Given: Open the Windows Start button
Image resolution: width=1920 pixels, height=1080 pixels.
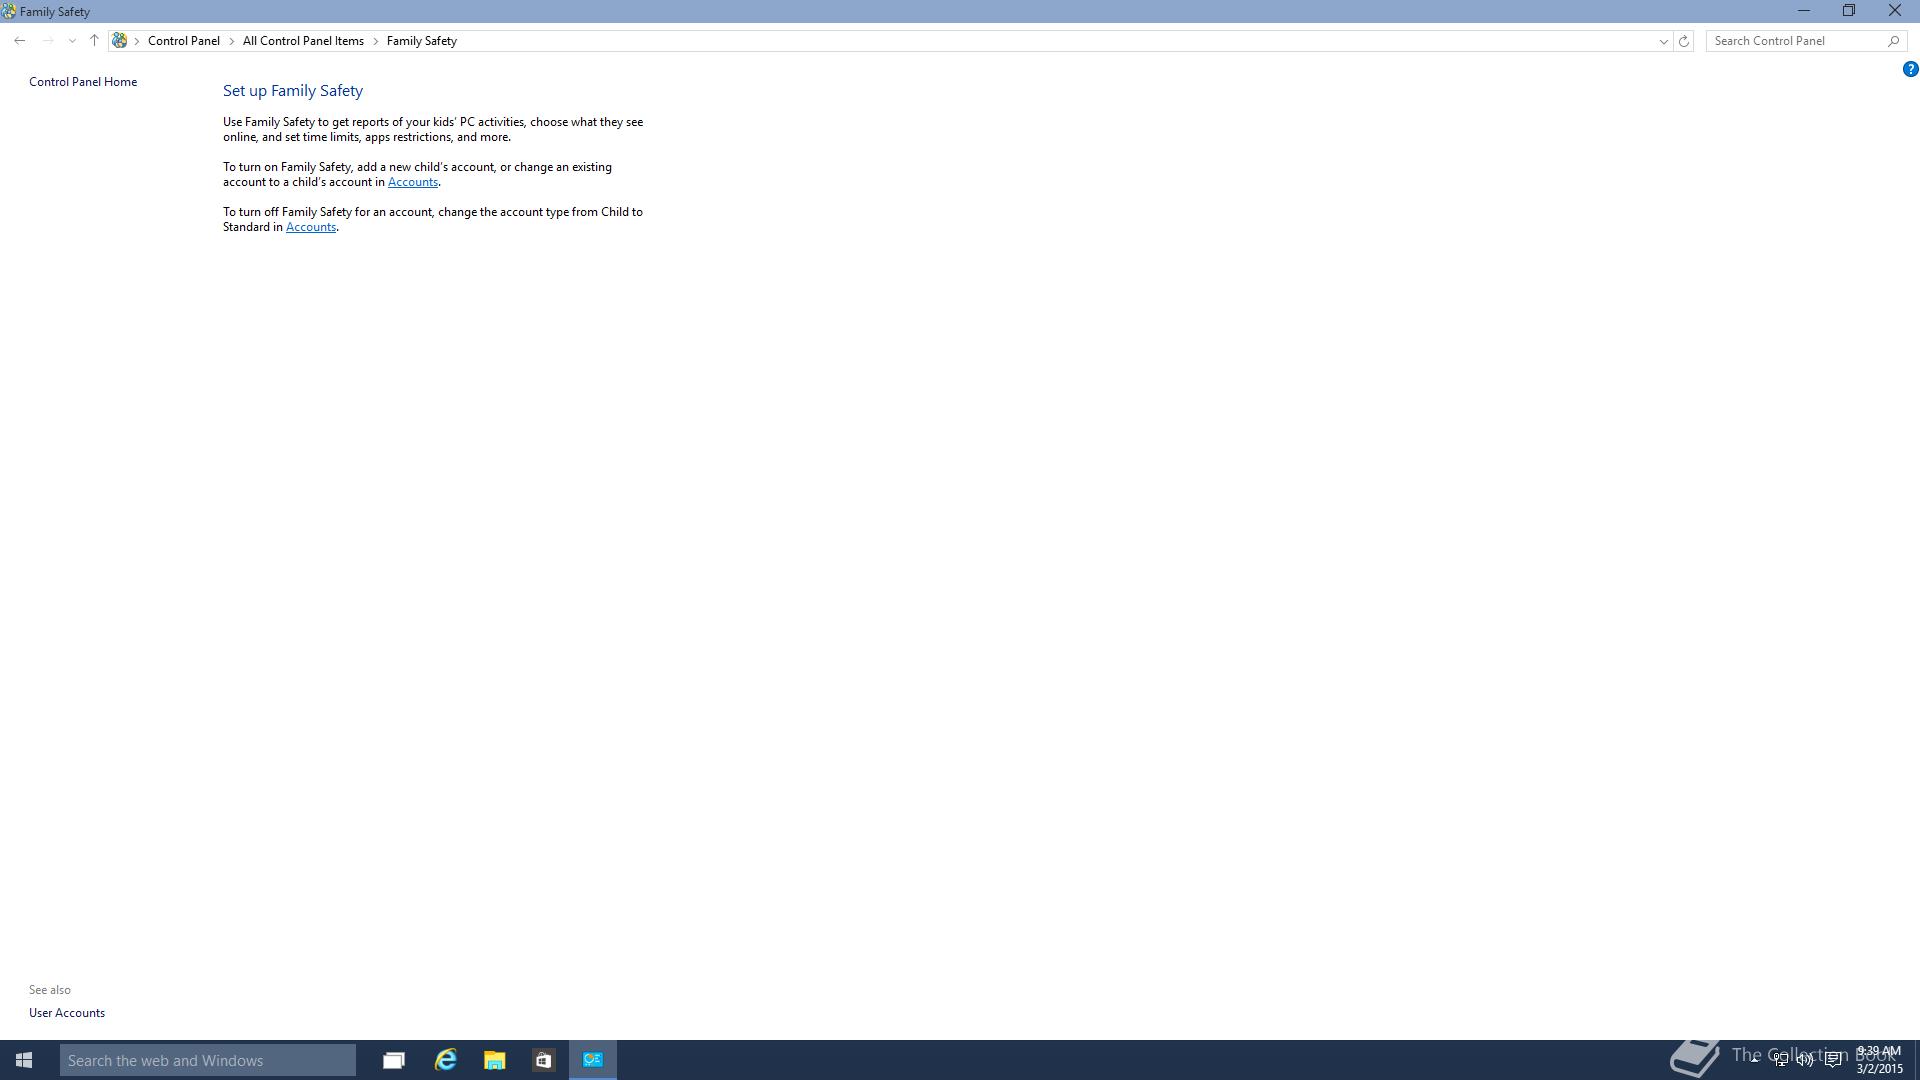Looking at the screenshot, I should [x=24, y=1060].
